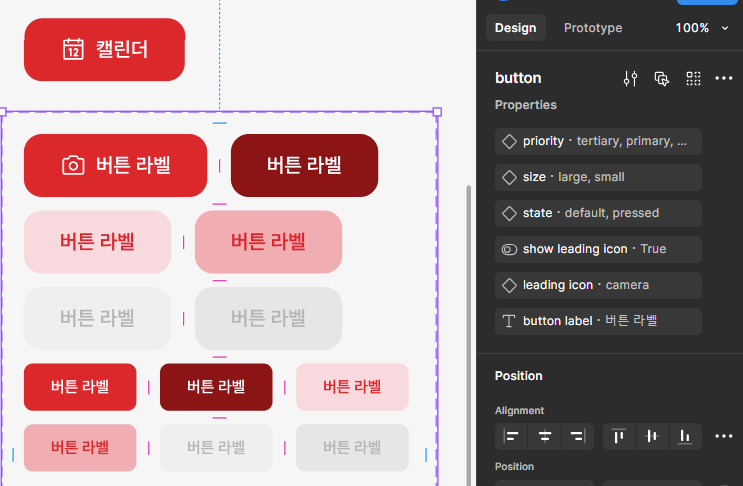
Task: Select the large right gray 버튼 라벨 variant
Action: point(268,318)
